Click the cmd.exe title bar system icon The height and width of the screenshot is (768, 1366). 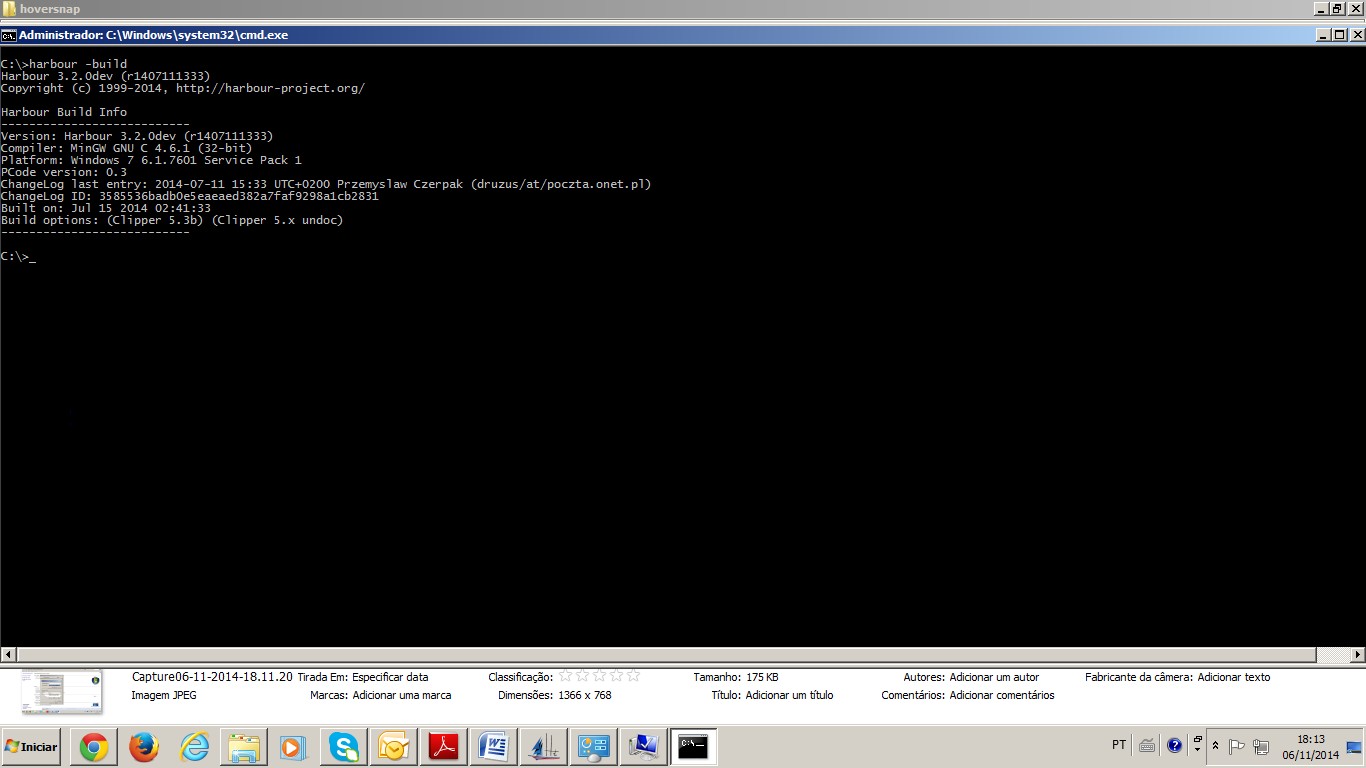click(8, 35)
